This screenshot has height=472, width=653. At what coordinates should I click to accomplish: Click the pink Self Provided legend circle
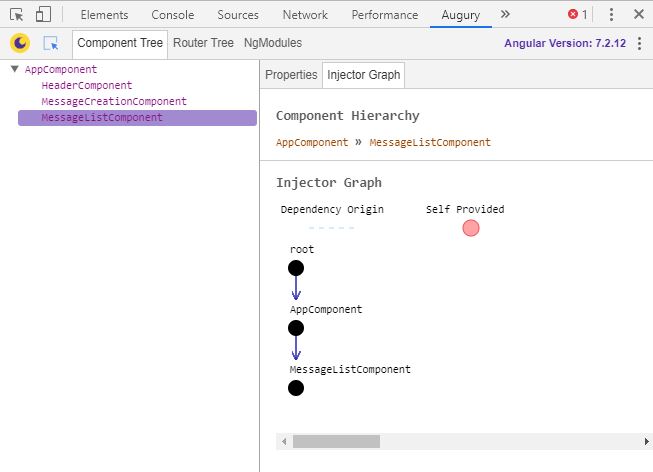pos(471,228)
